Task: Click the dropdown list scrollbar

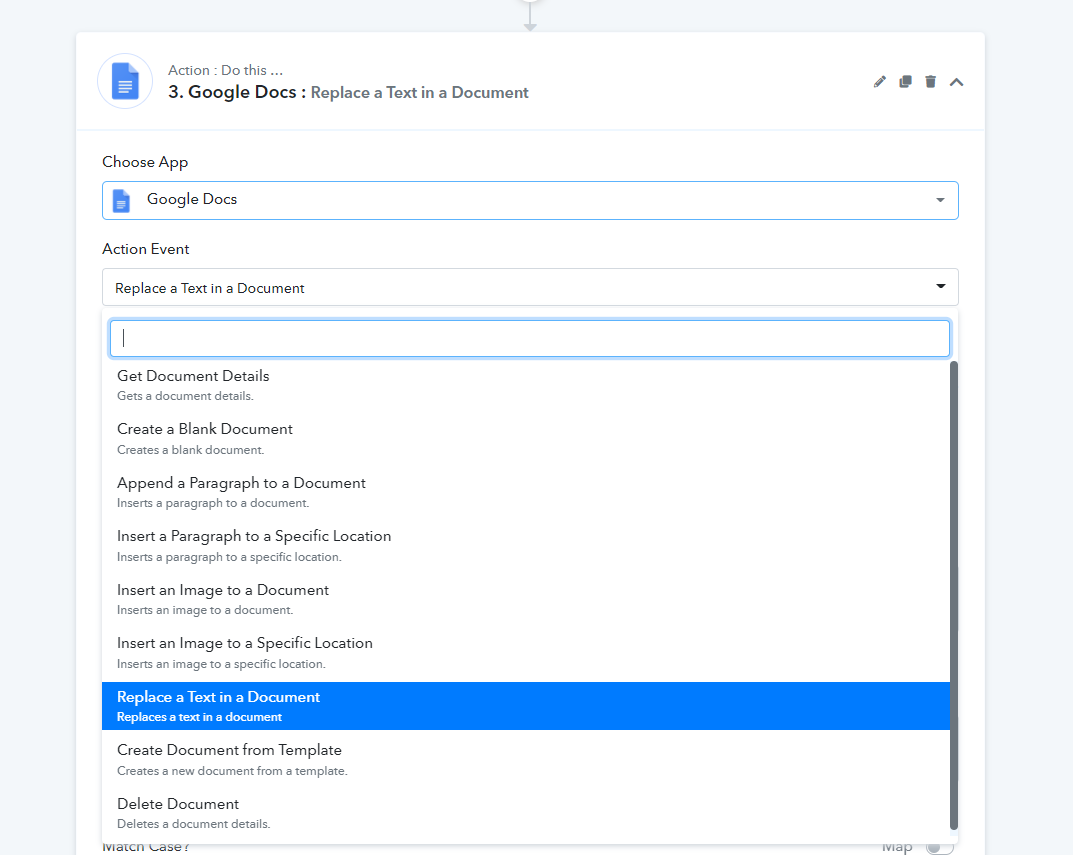Action: click(954, 595)
